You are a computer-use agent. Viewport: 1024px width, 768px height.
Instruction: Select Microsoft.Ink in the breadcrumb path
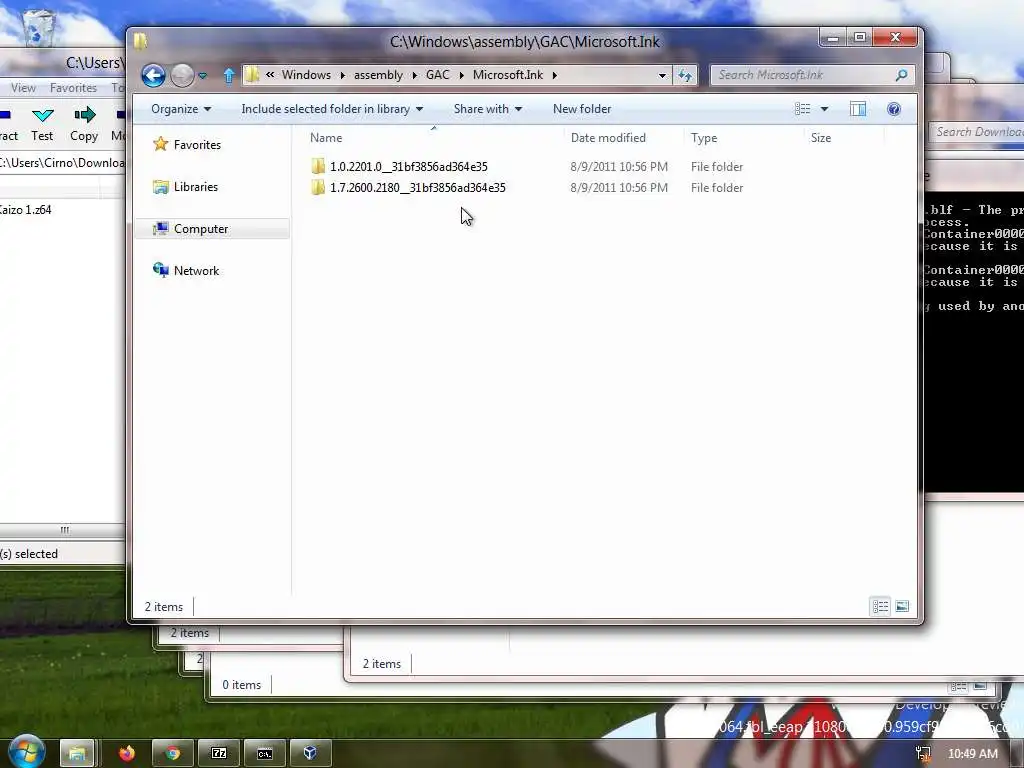click(x=508, y=74)
